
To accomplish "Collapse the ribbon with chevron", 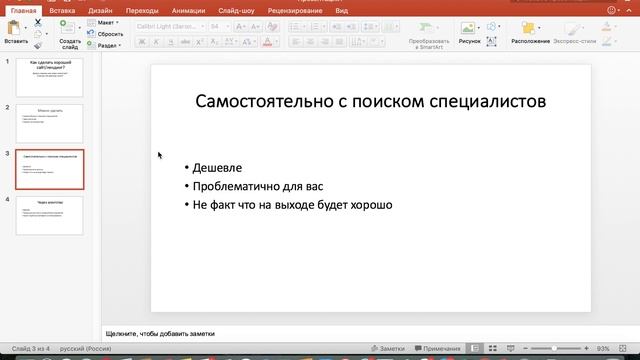I will tap(629, 11).
